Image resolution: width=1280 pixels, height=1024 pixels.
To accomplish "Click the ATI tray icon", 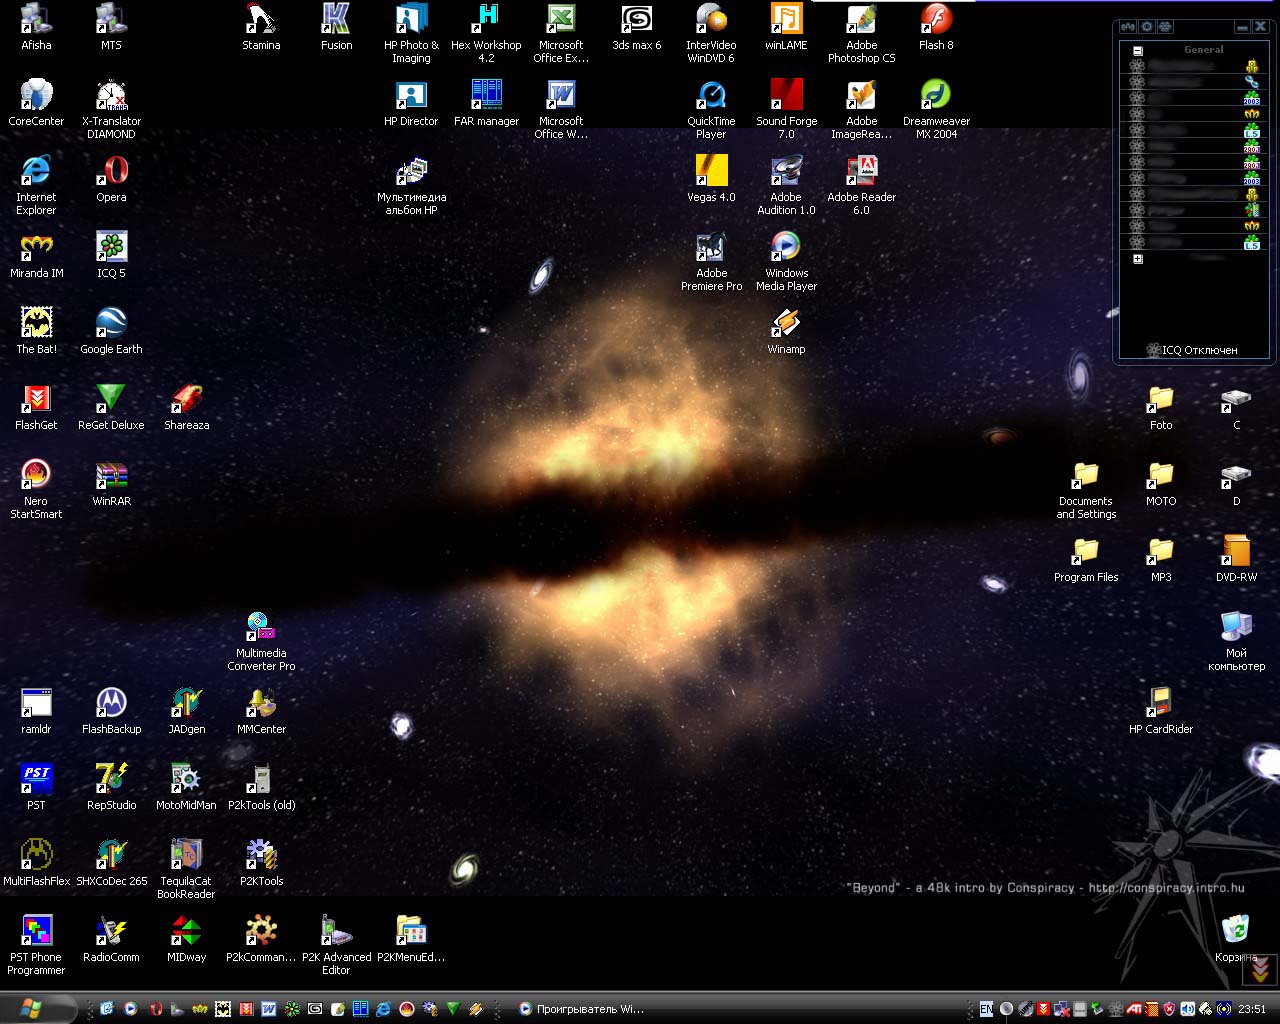I will click(x=1133, y=1009).
